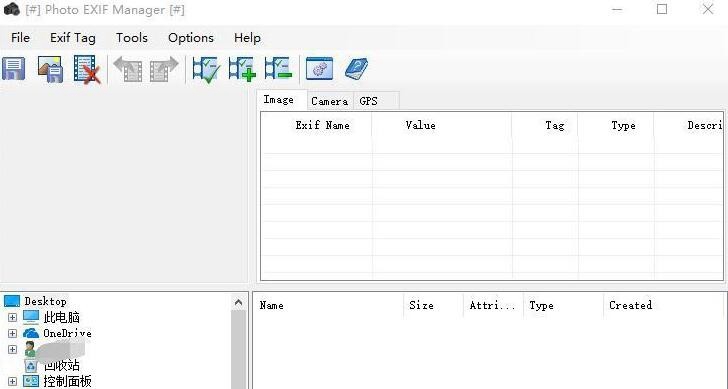Click the remove tag green minus icon
728x389 pixels.
(x=279, y=69)
